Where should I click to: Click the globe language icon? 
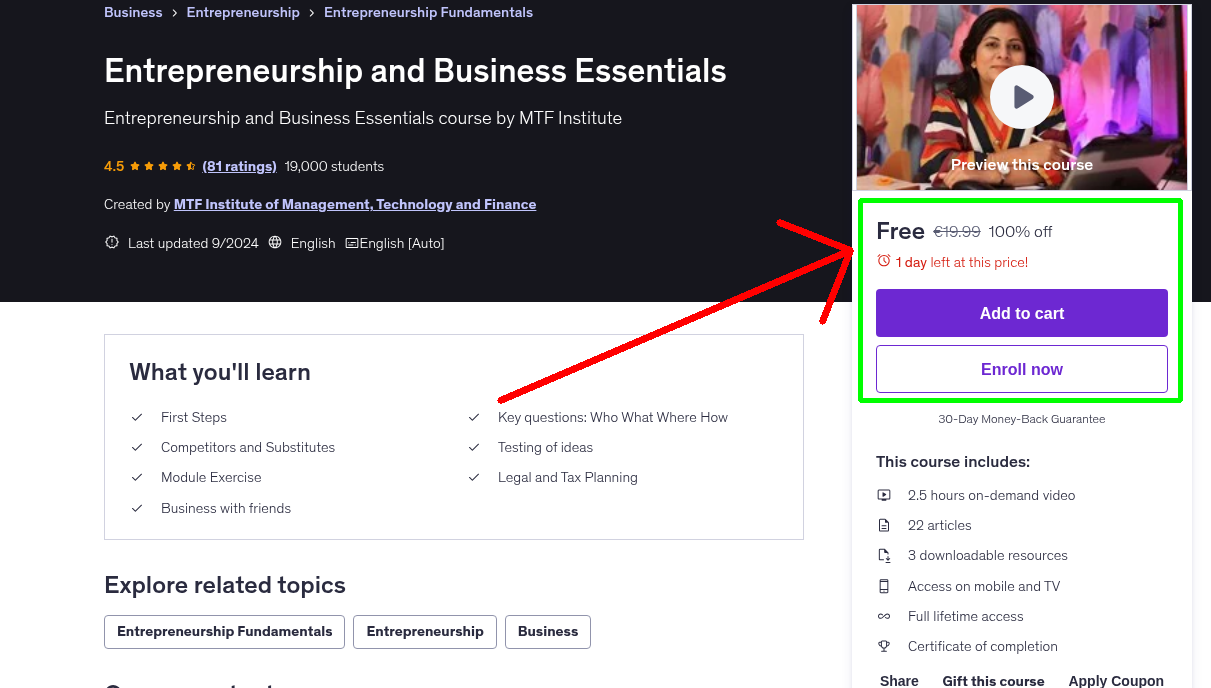pos(275,243)
